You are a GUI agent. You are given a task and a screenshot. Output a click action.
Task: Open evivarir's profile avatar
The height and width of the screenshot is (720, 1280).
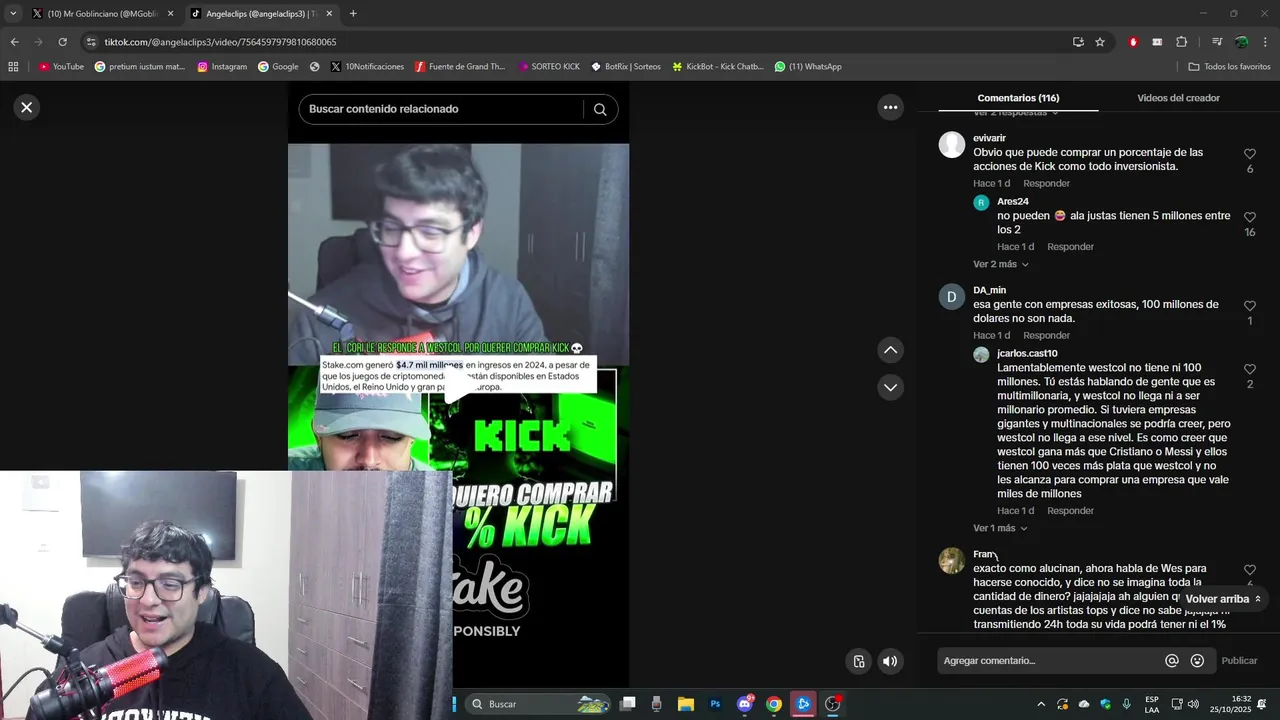951,145
